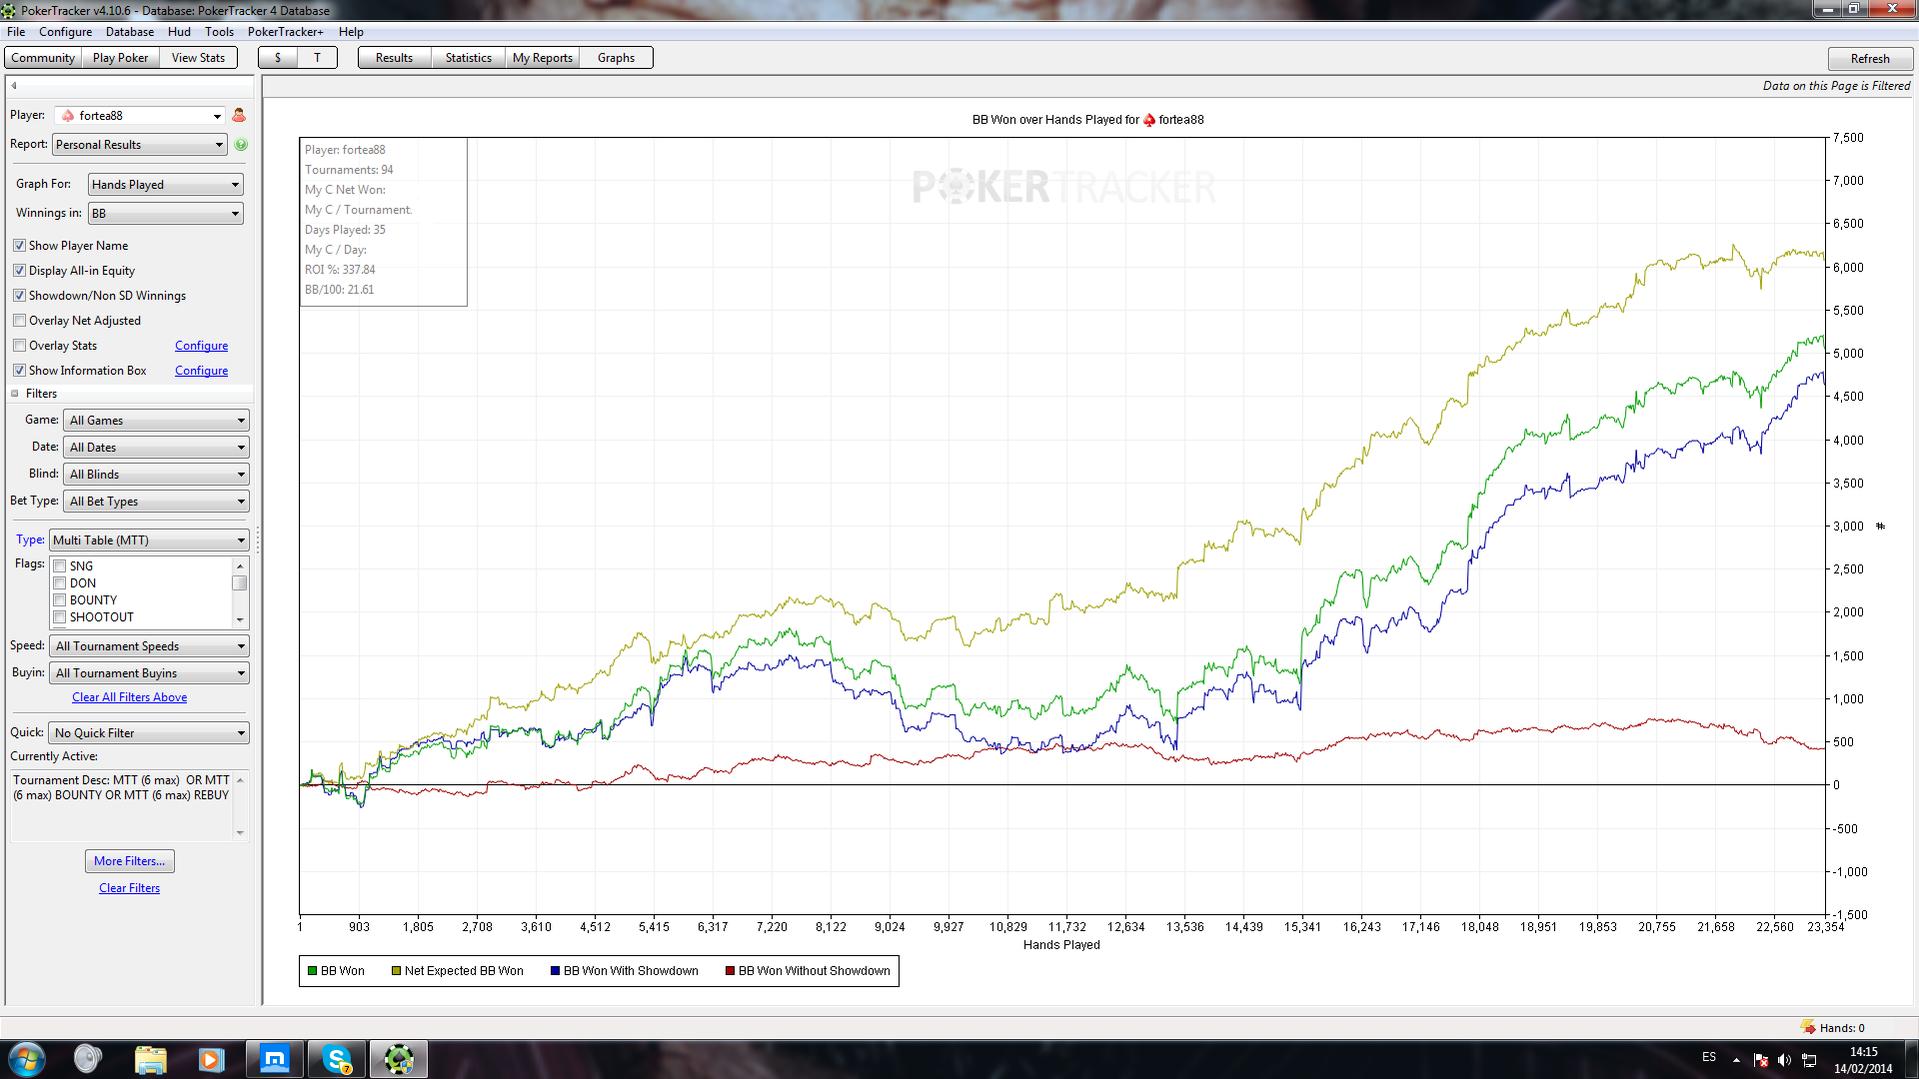Viewport: 1919px width, 1079px height.
Task: Check the BOUNTY flag checkbox
Action: pyautogui.click(x=59, y=600)
